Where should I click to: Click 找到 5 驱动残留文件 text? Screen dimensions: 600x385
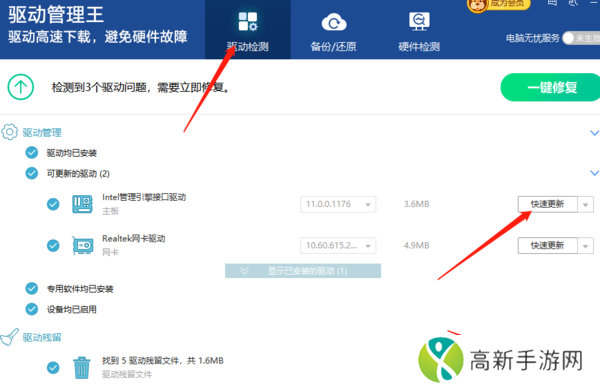163,361
